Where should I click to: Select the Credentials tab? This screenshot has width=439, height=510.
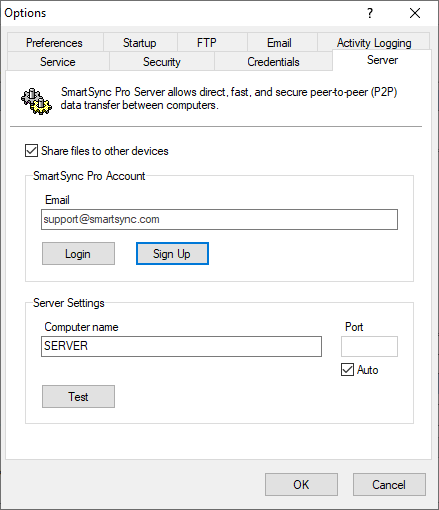pos(273,62)
